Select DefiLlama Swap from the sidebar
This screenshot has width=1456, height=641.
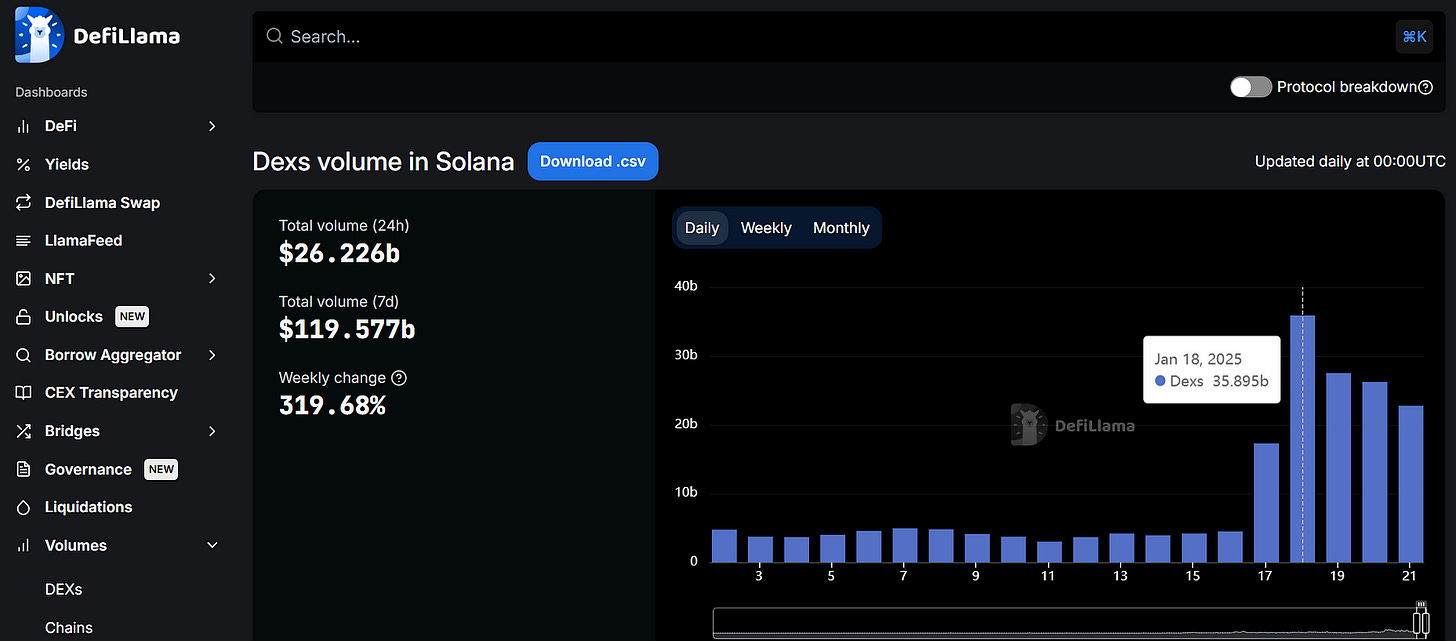click(x=102, y=202)
